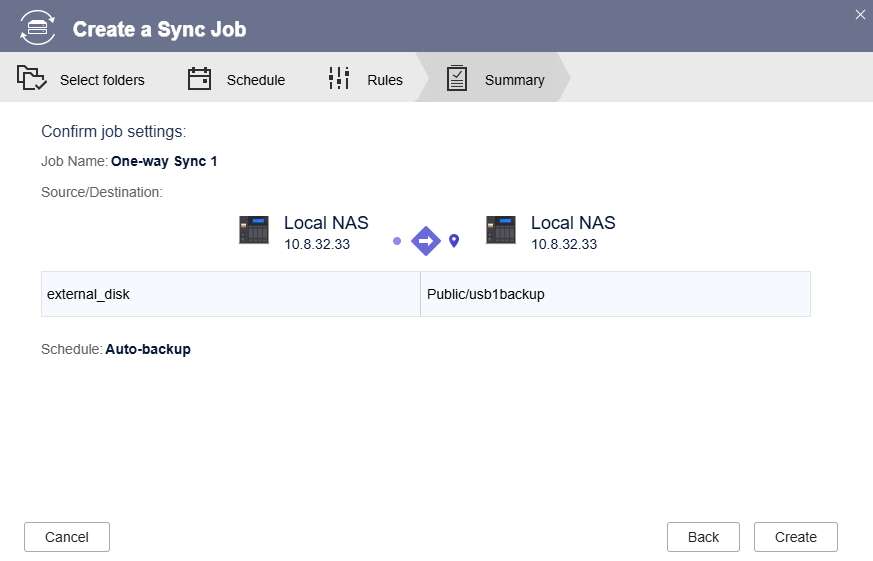Click the destination Local NAS label

pyautogui.click(x=573, y=223)
